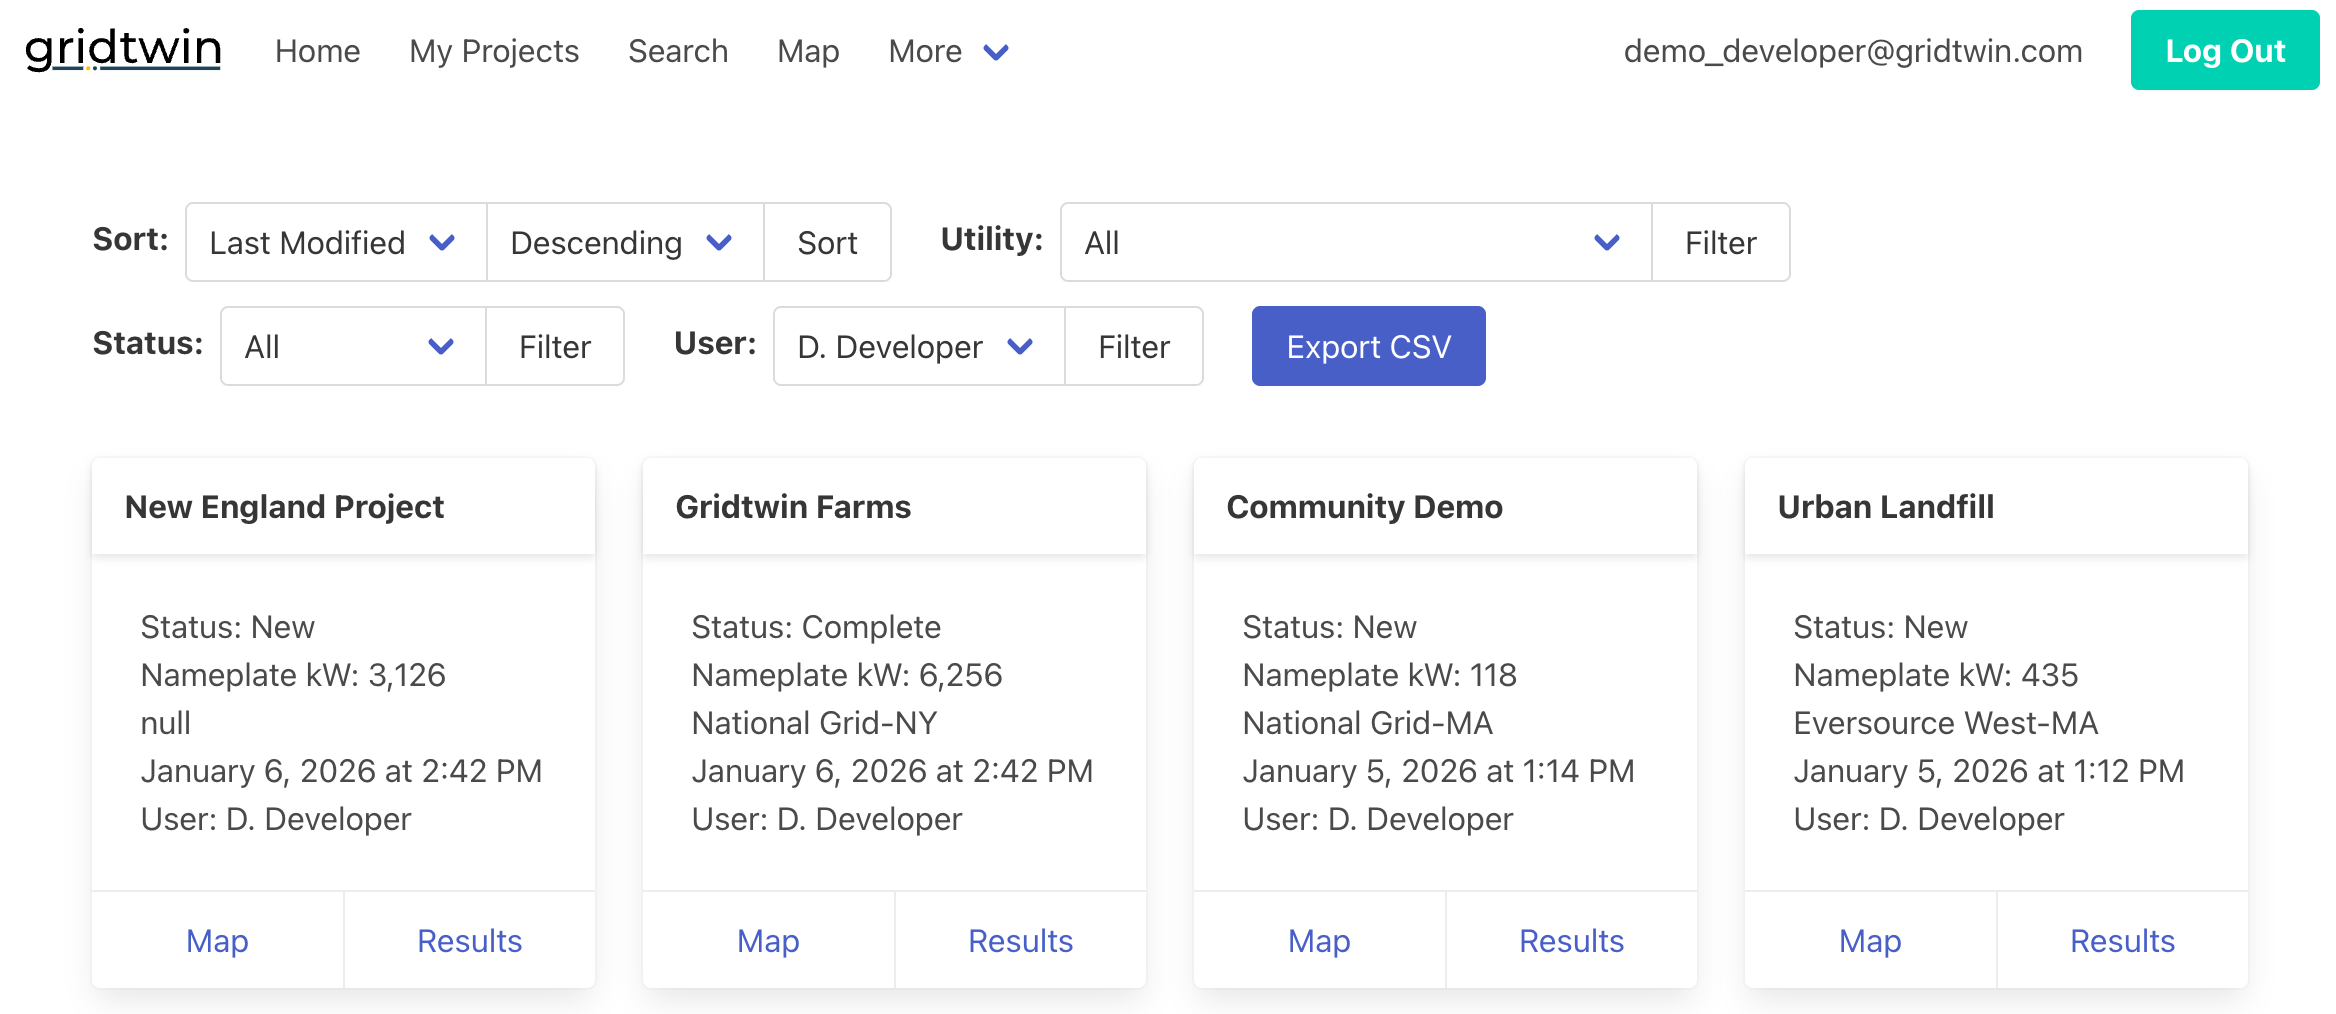Open the User selection dropdown

click(916, 346)
